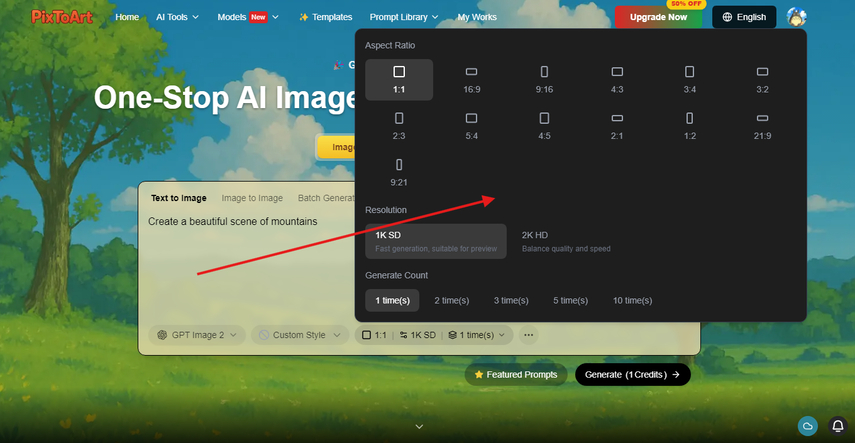
Task: Choose the 16:9 aspect ratio
Action: point(472,80)
